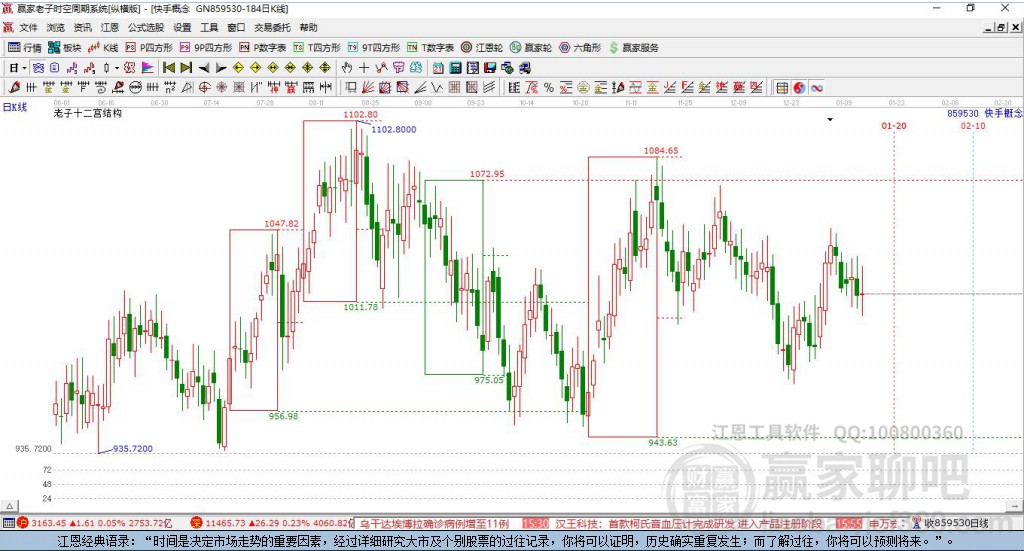This screenshot has height=551, width=1024.
Task: Click the last yellow diamond arrow icon
Action: (325, 68)
